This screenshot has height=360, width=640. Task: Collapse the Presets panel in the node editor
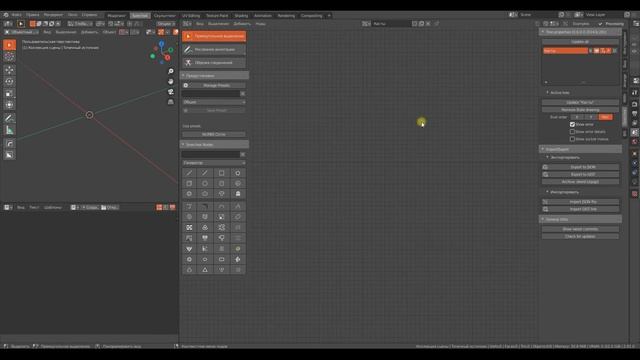[x=215, y=76]
